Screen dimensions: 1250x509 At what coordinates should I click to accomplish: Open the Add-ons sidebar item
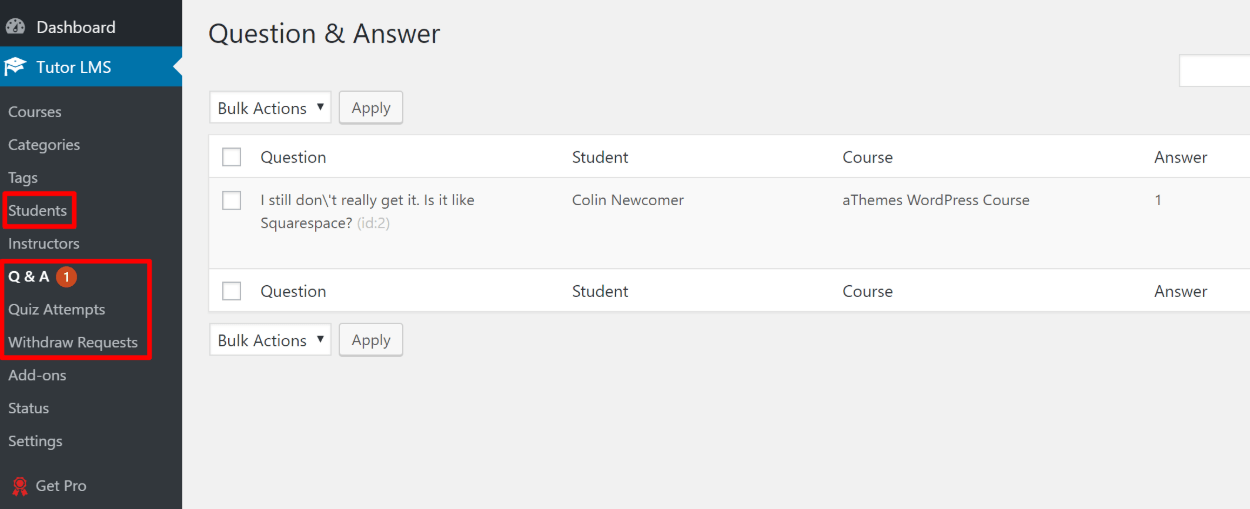37,375
